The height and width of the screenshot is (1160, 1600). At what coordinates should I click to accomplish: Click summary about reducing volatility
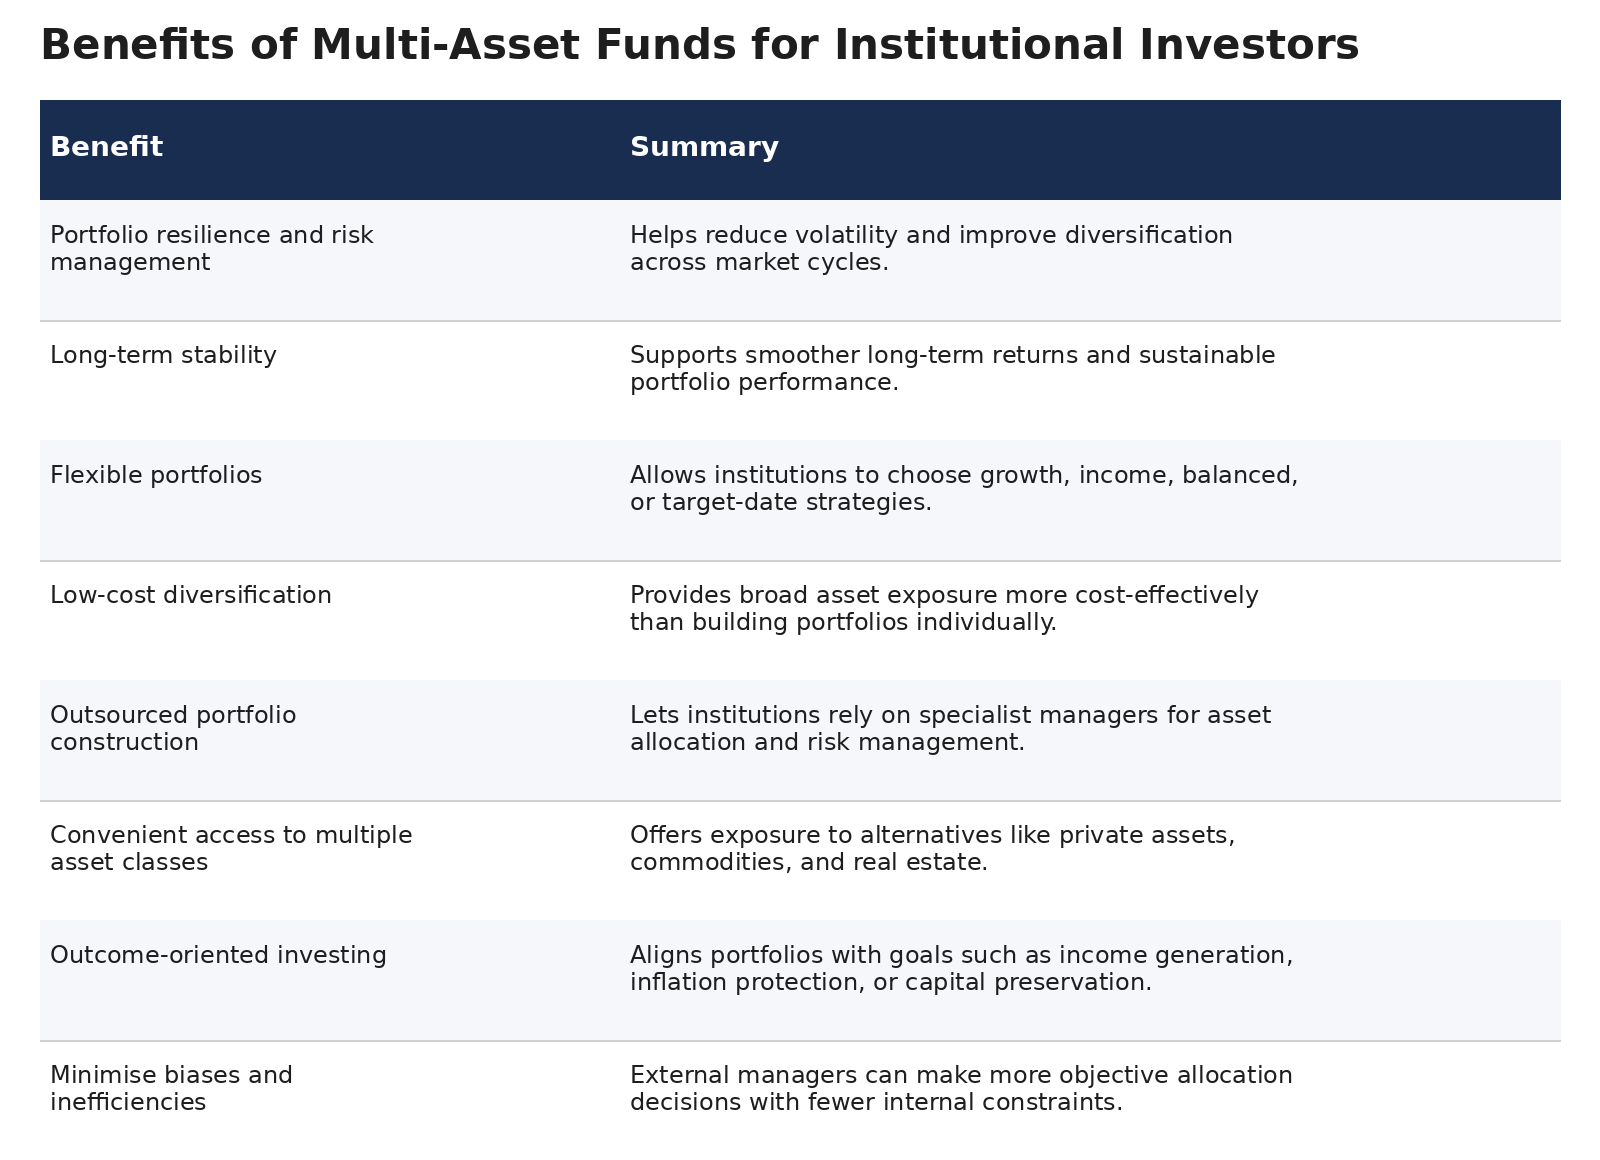[931, 248]
